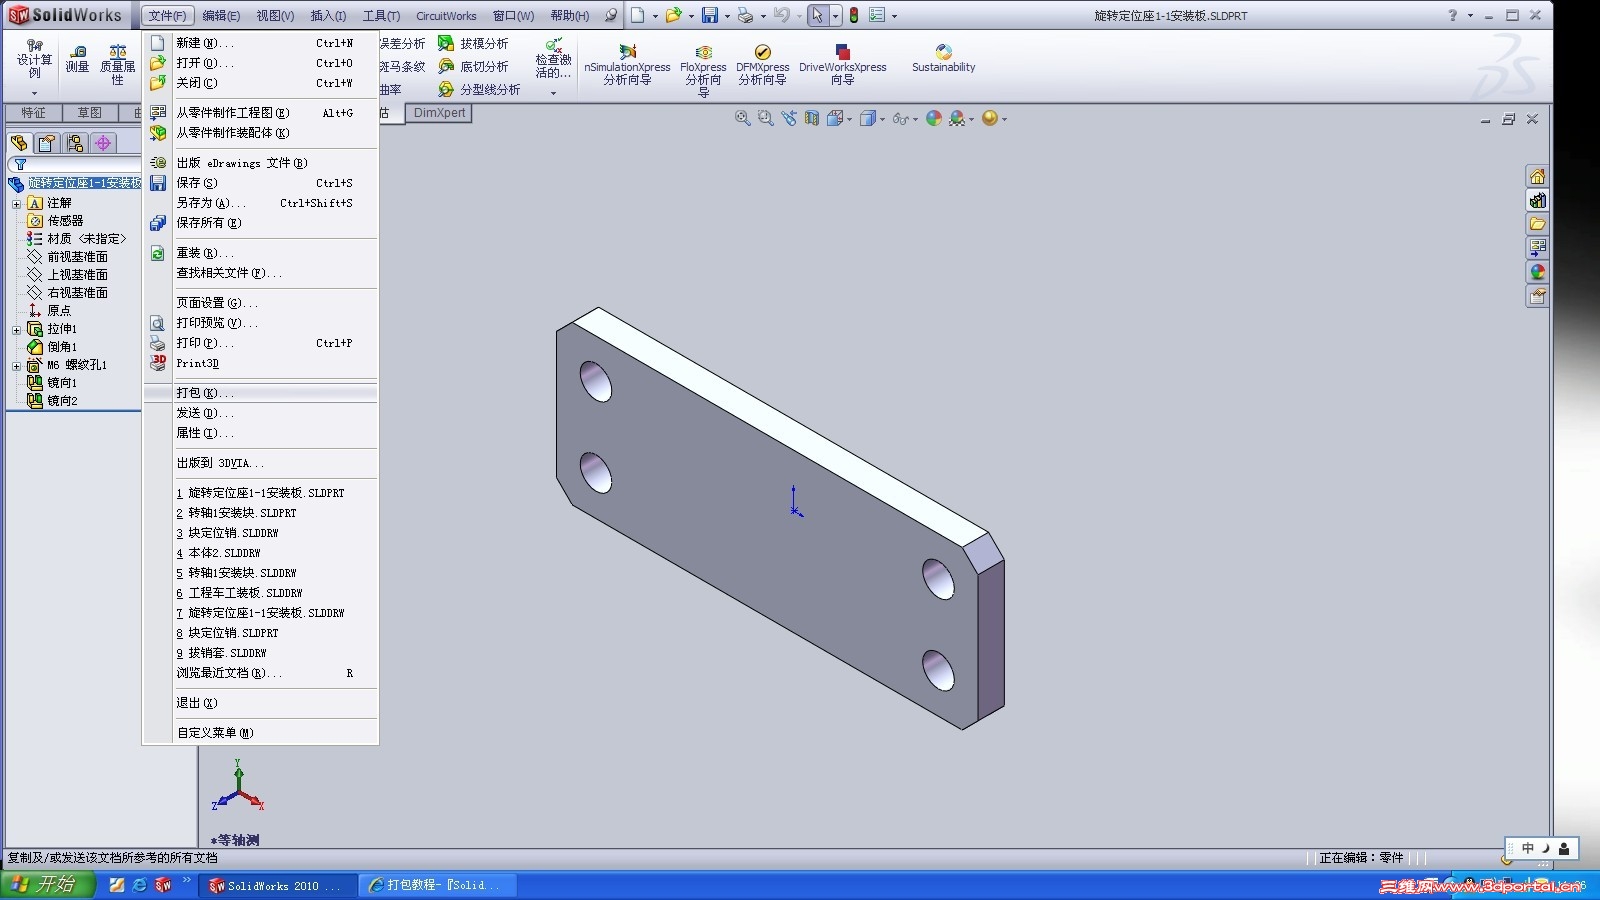Open the Design Library task pane icon
This screenshot has height=900, width=1600.
[1537, 200]
